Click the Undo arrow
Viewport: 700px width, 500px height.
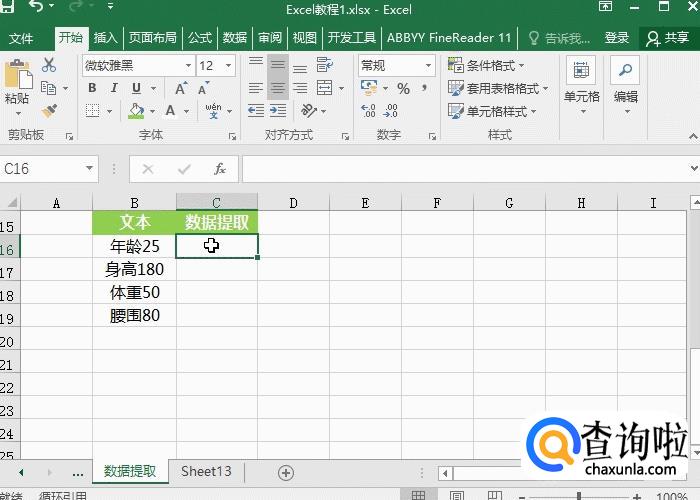click(x=35, y=6)
